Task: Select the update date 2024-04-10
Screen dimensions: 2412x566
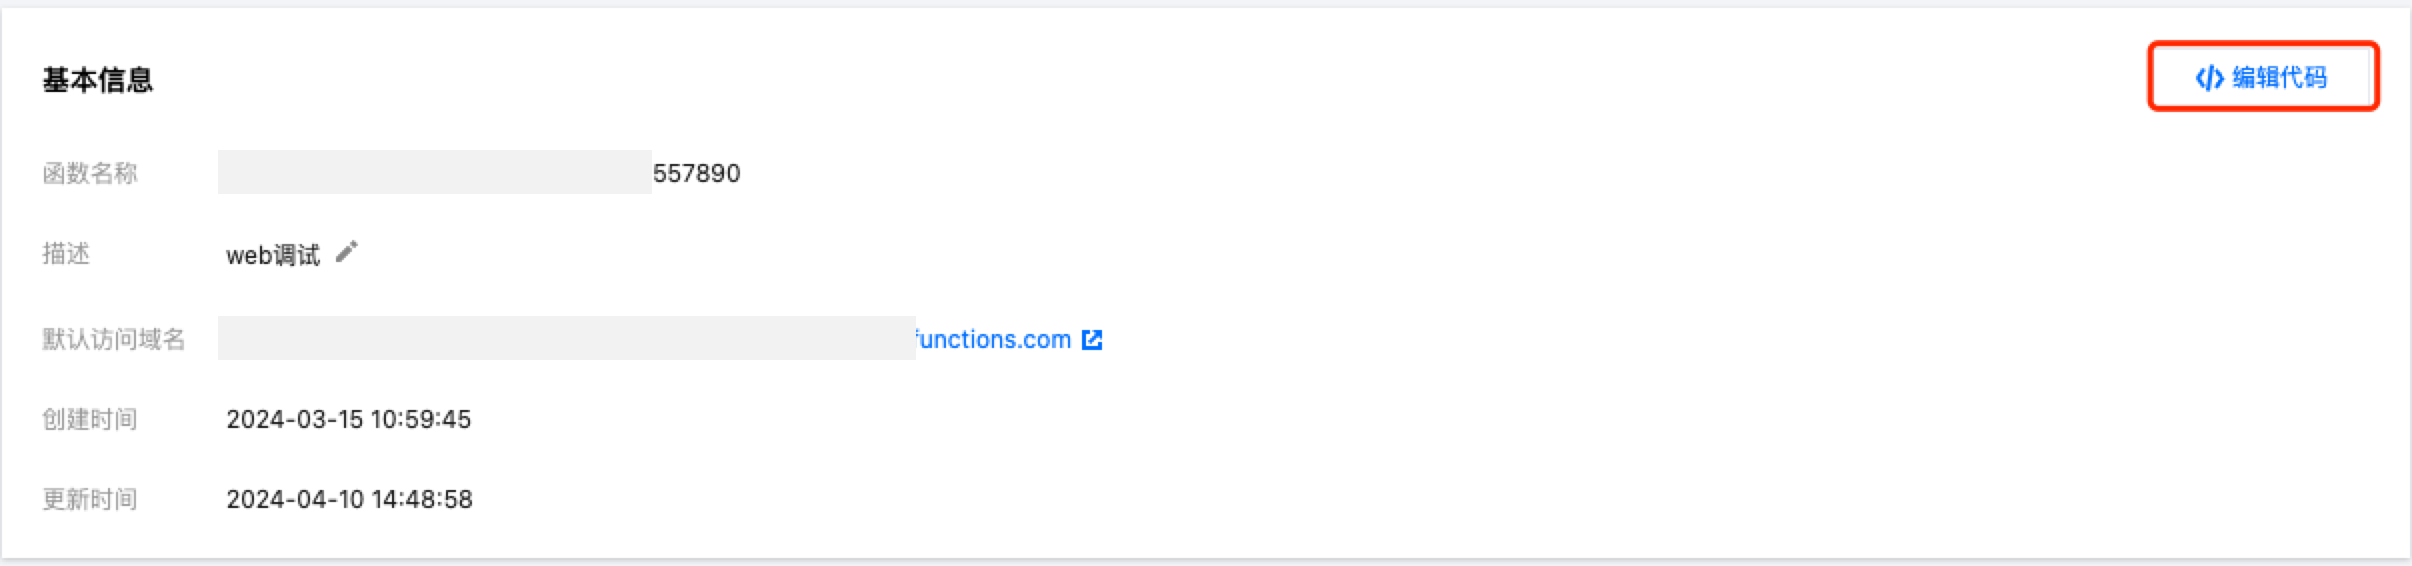Action: click(x=294, y=499)
